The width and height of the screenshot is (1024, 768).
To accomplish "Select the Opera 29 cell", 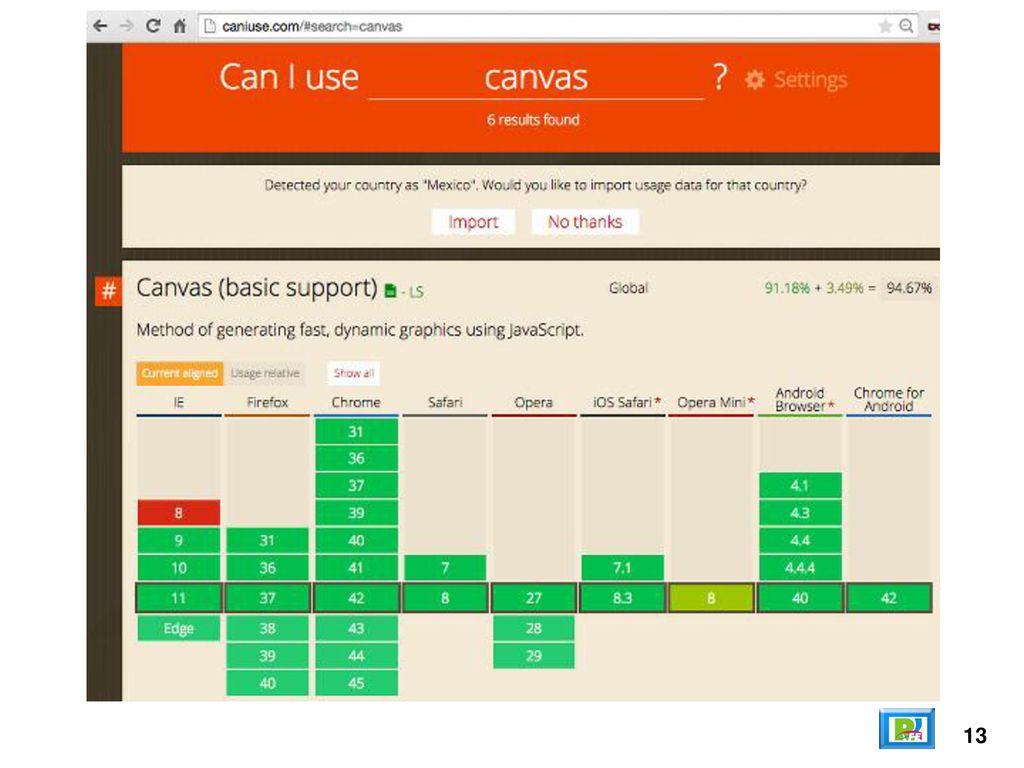I will tap(534, 656).
